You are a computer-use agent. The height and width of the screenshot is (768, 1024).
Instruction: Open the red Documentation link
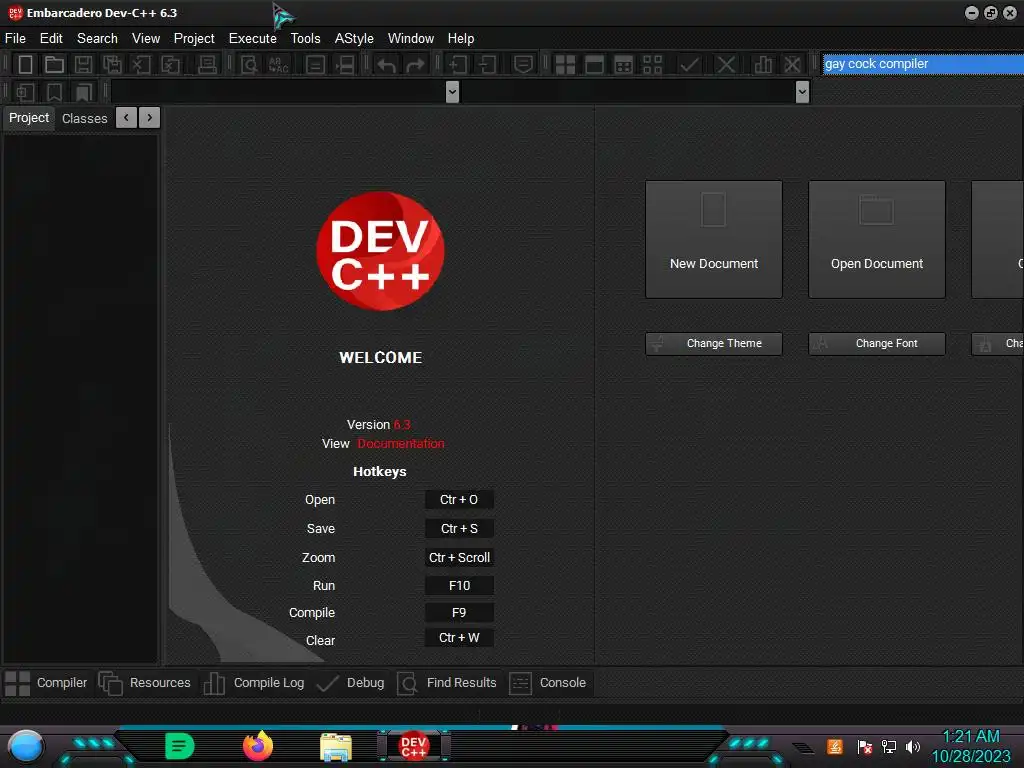[401, 443]
